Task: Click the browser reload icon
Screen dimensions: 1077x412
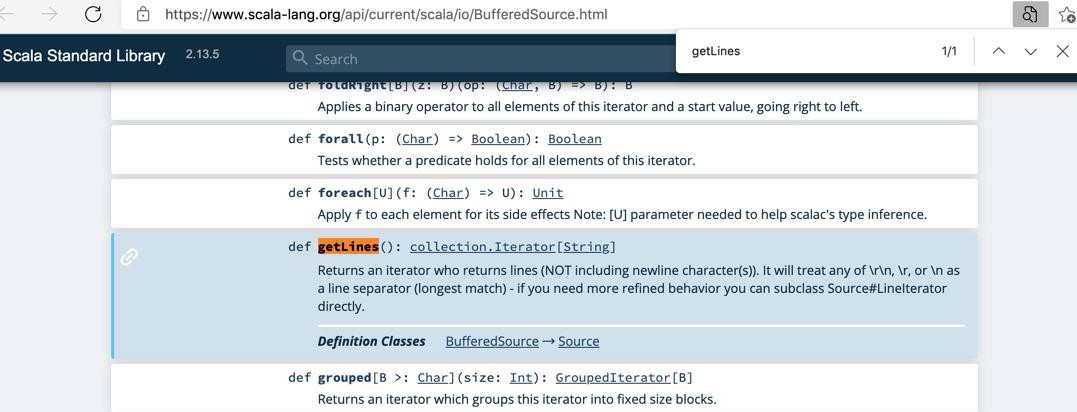Action: point(93,14)
